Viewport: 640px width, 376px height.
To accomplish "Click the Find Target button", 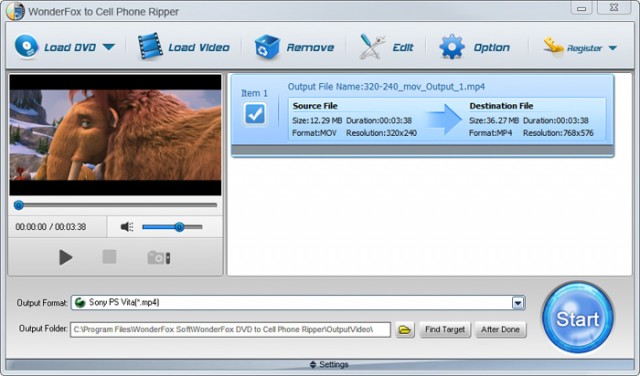I will pos(445,329).
